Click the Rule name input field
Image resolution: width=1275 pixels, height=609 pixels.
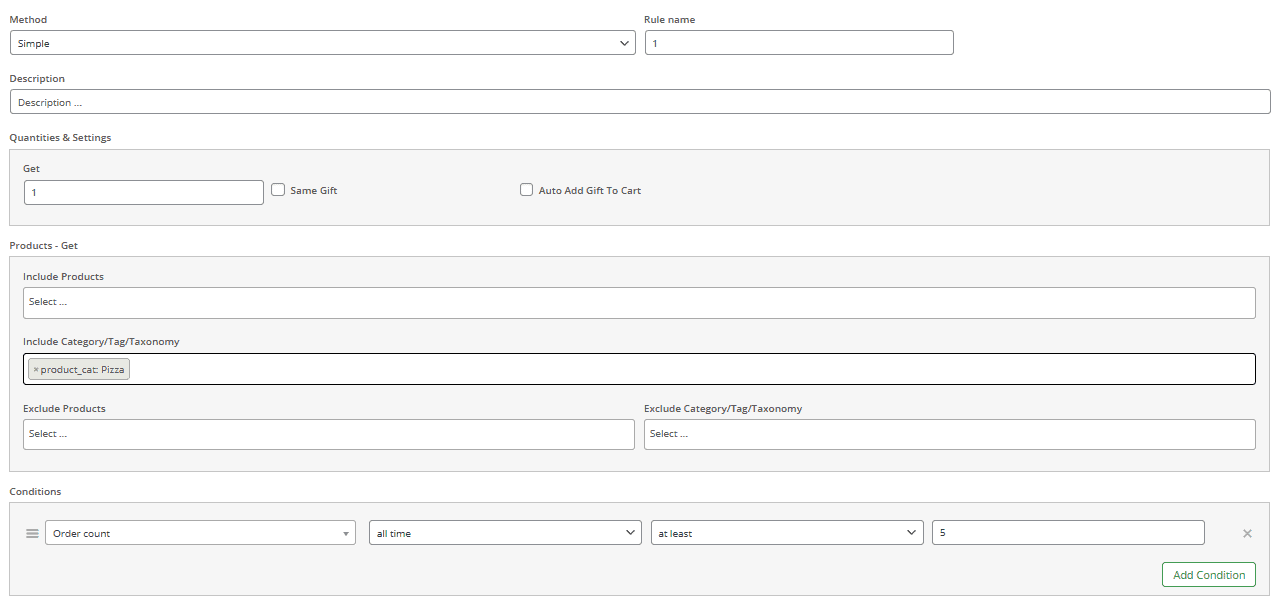coord(798,43)
